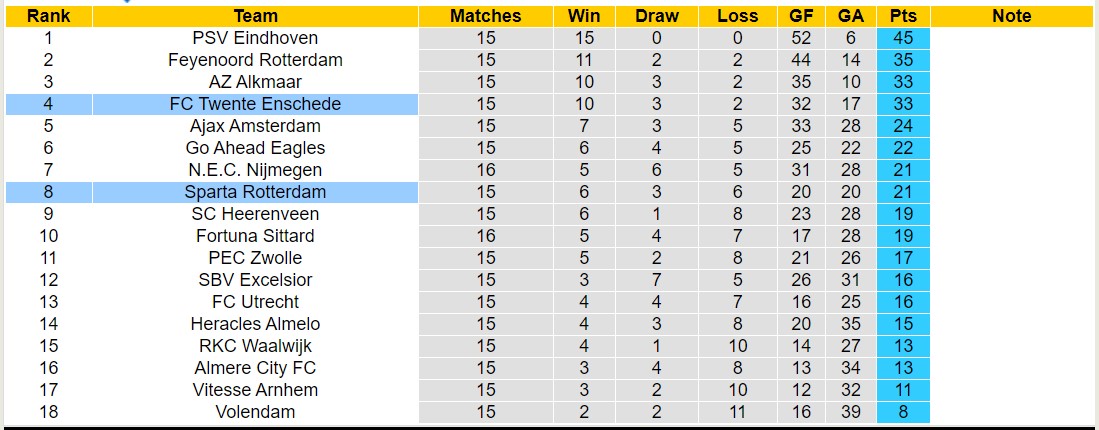The width and height of the screenshot is (1099, 430).
Task: Click PSV Eindhoven's 45 points cell
Action: tap(903, 38)
